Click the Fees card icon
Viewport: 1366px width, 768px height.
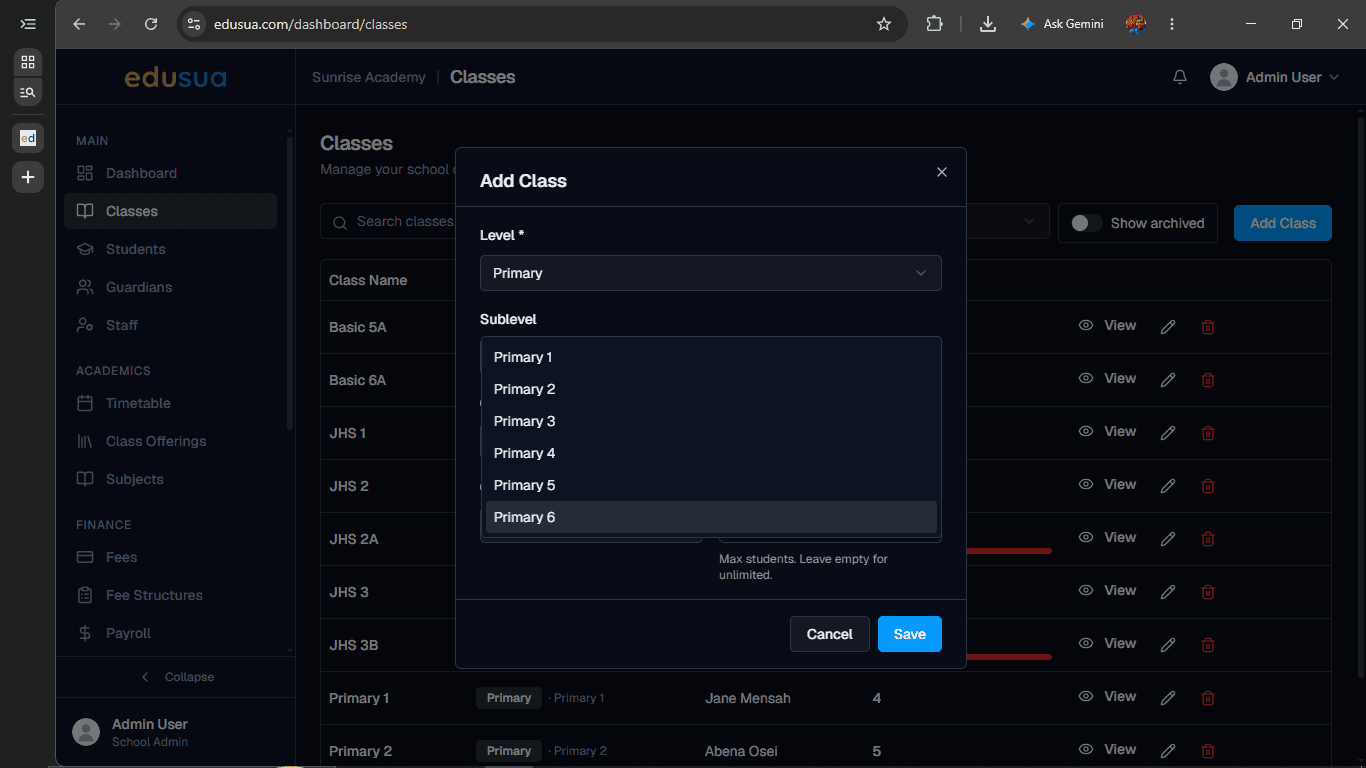click(x=85, y=557)
